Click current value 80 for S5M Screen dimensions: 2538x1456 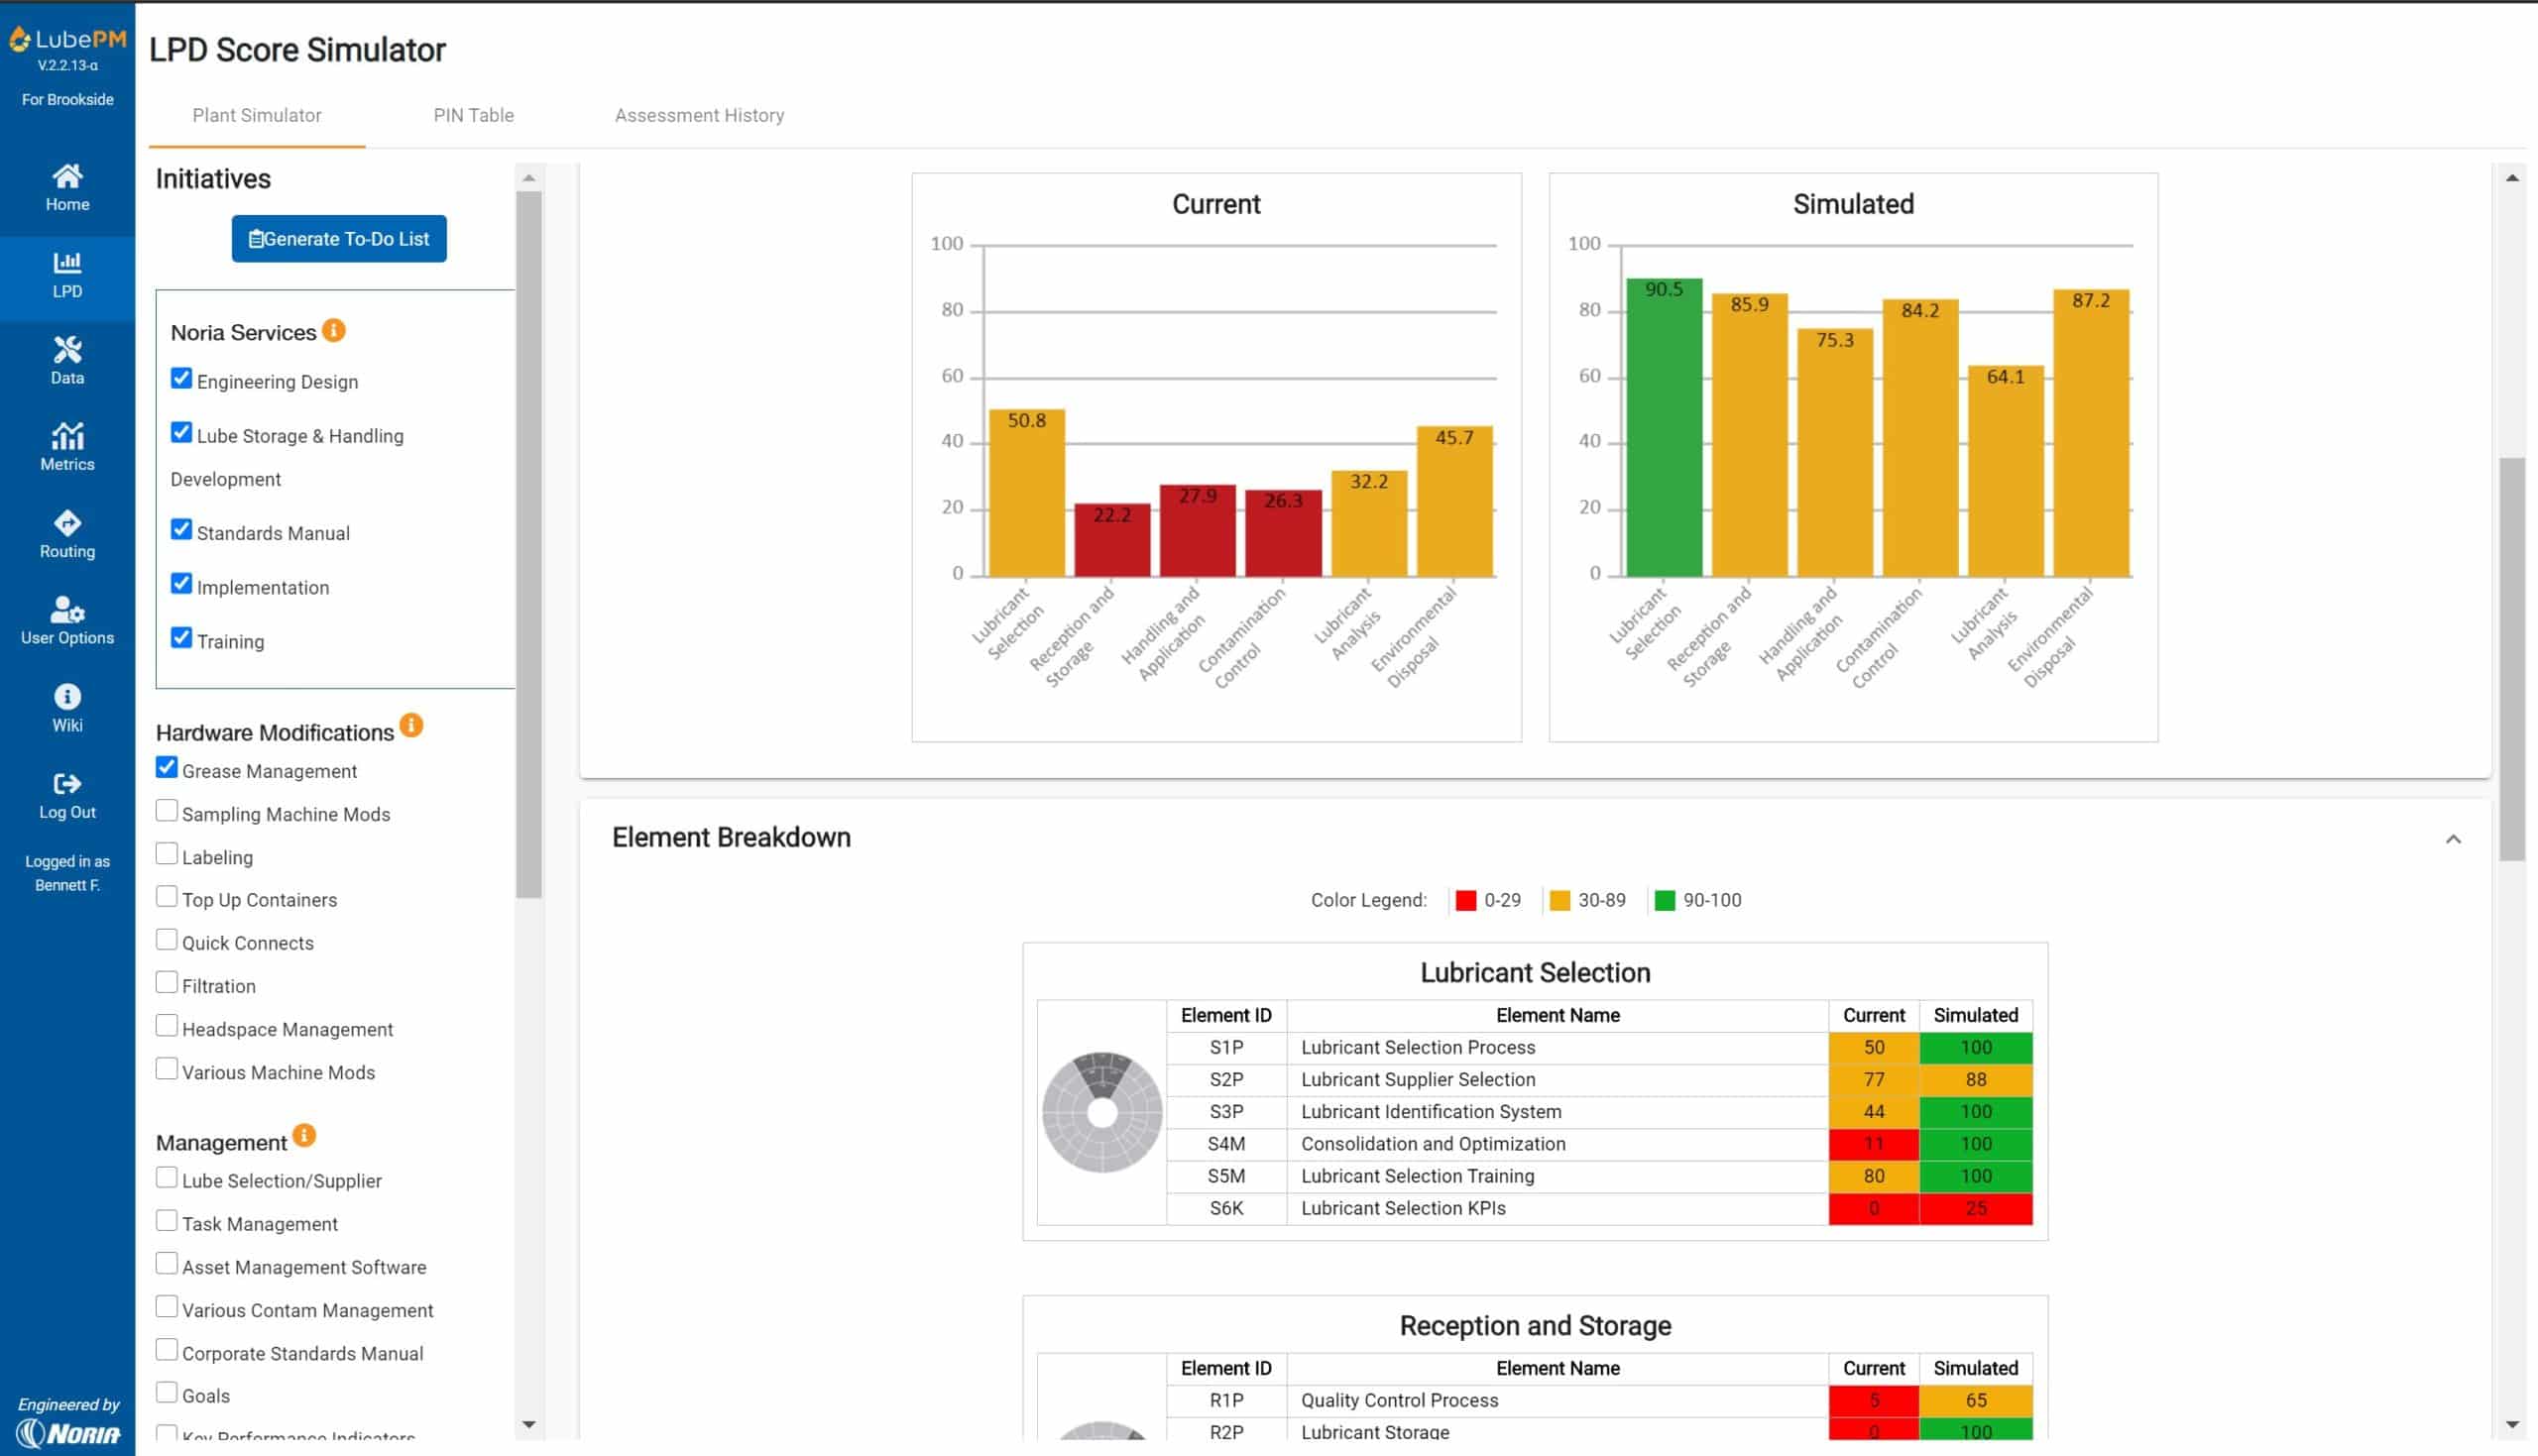tap(1873, 1177)
